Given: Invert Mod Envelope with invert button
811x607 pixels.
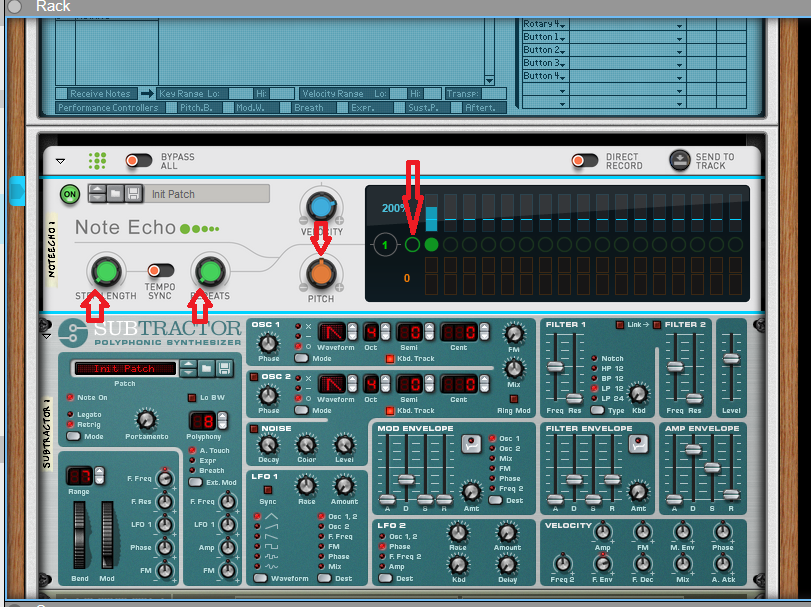Looking at the screenshot, I should click(x=471, y=444).
